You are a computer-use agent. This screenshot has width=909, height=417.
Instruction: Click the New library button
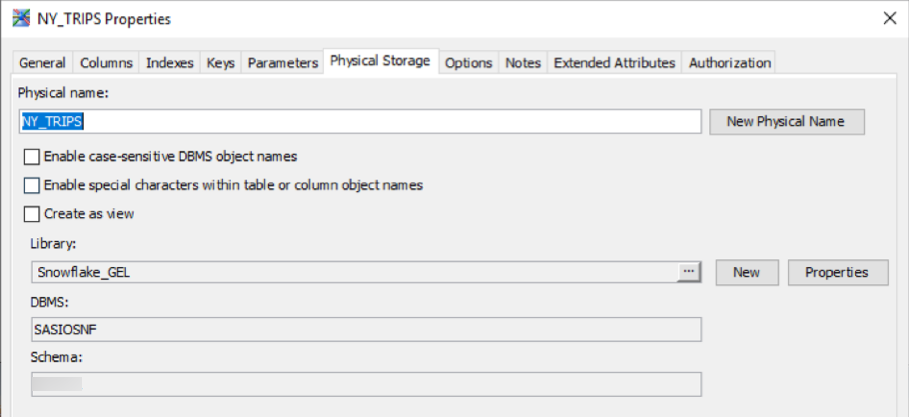[746, 272]
